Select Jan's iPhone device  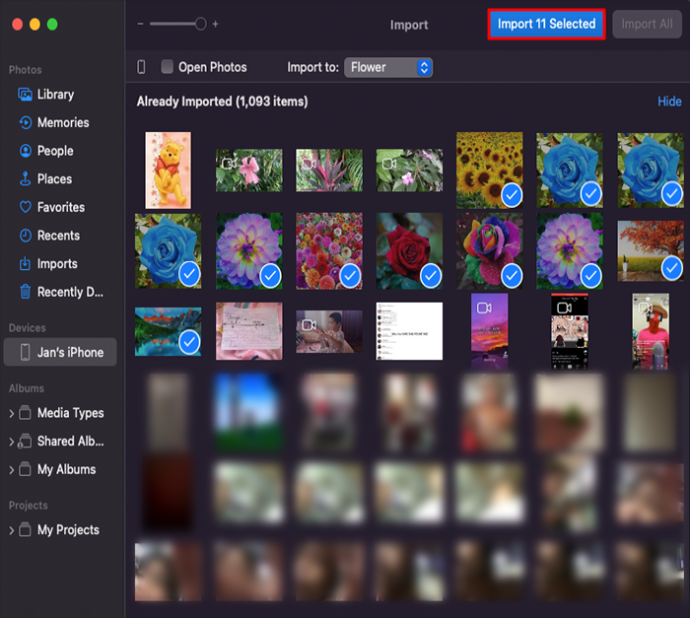click(60, 352)
